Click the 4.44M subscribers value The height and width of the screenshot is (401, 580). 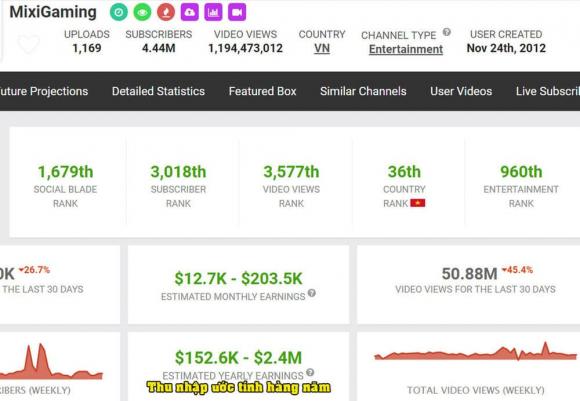(x=159, y=48)
